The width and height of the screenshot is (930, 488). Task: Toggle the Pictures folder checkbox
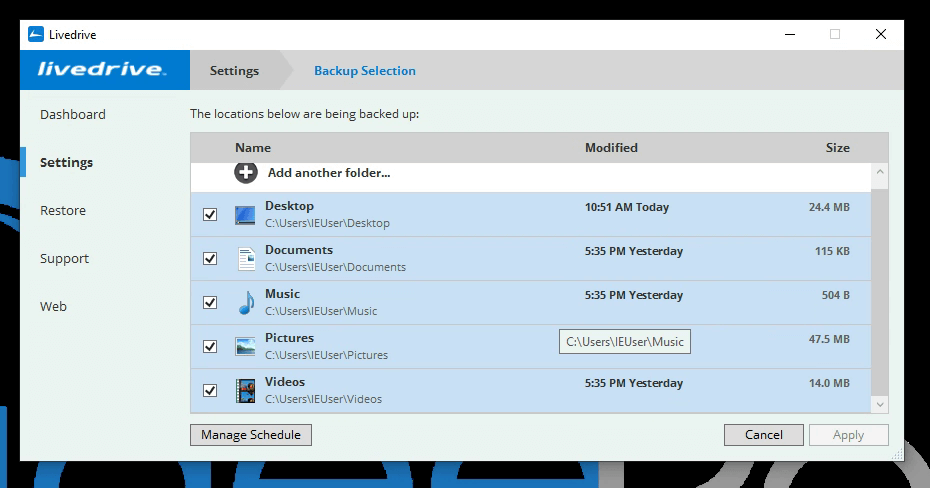click(x=210, y=347)
